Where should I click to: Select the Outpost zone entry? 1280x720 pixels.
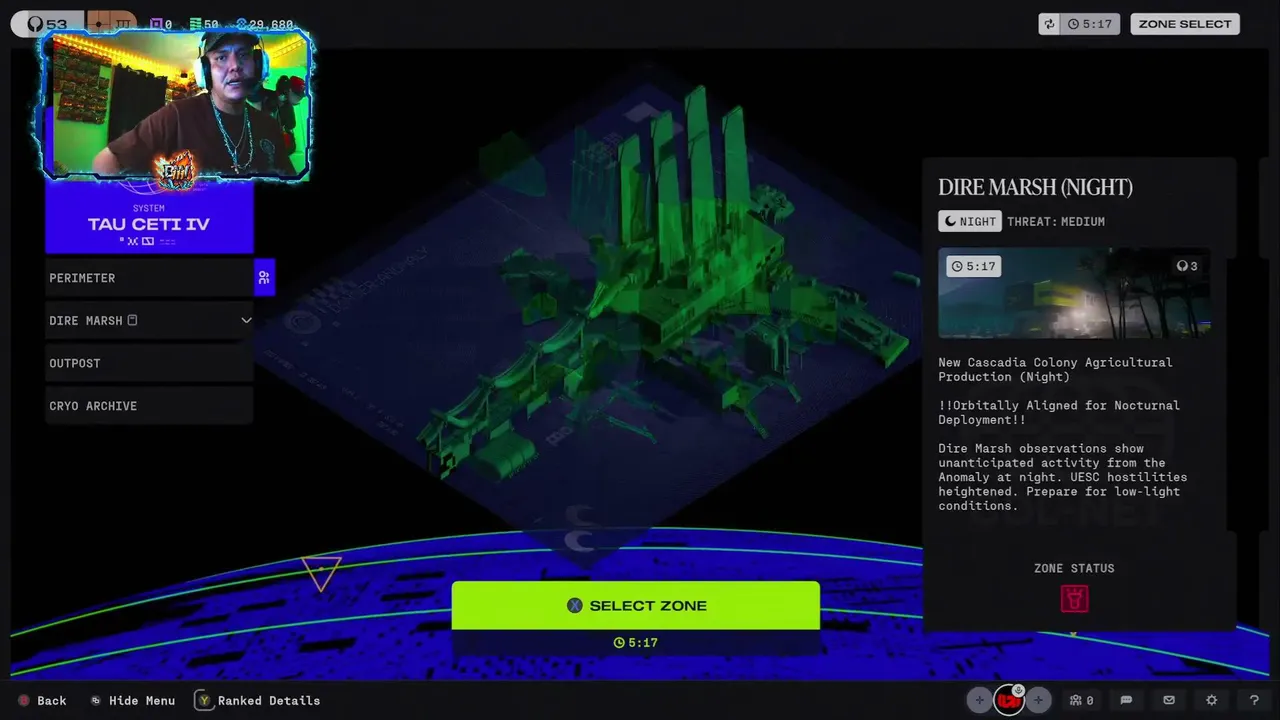(149, 363)
